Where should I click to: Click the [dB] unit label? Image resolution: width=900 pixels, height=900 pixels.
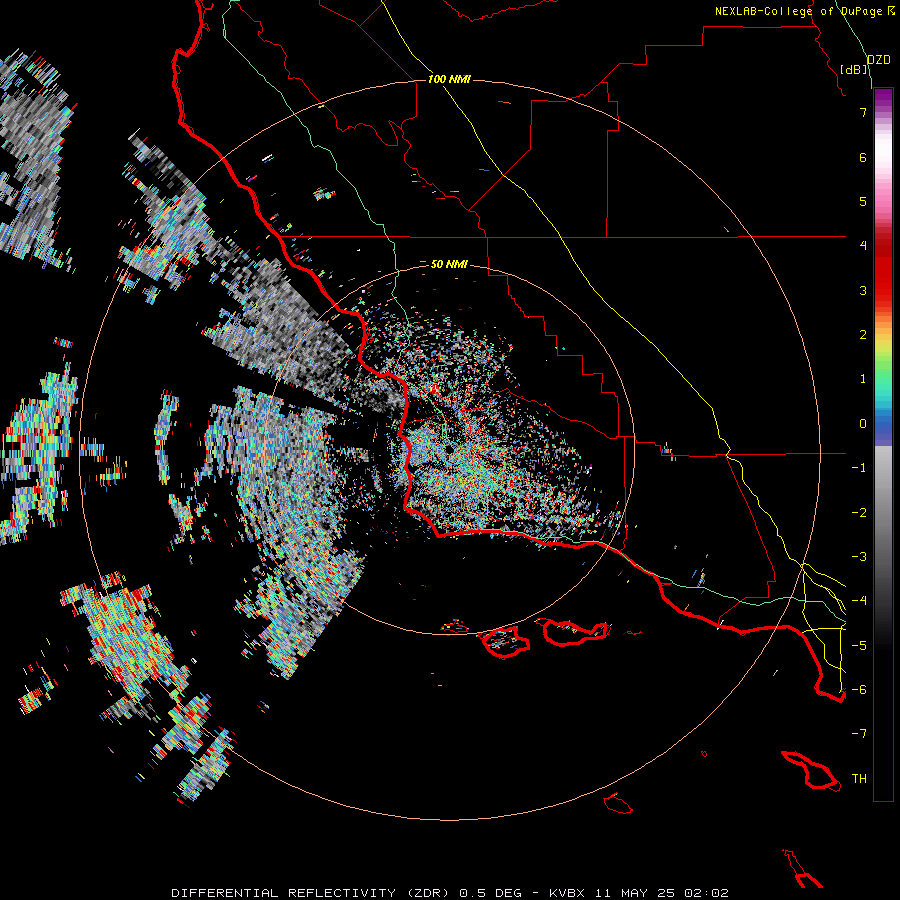854,69
